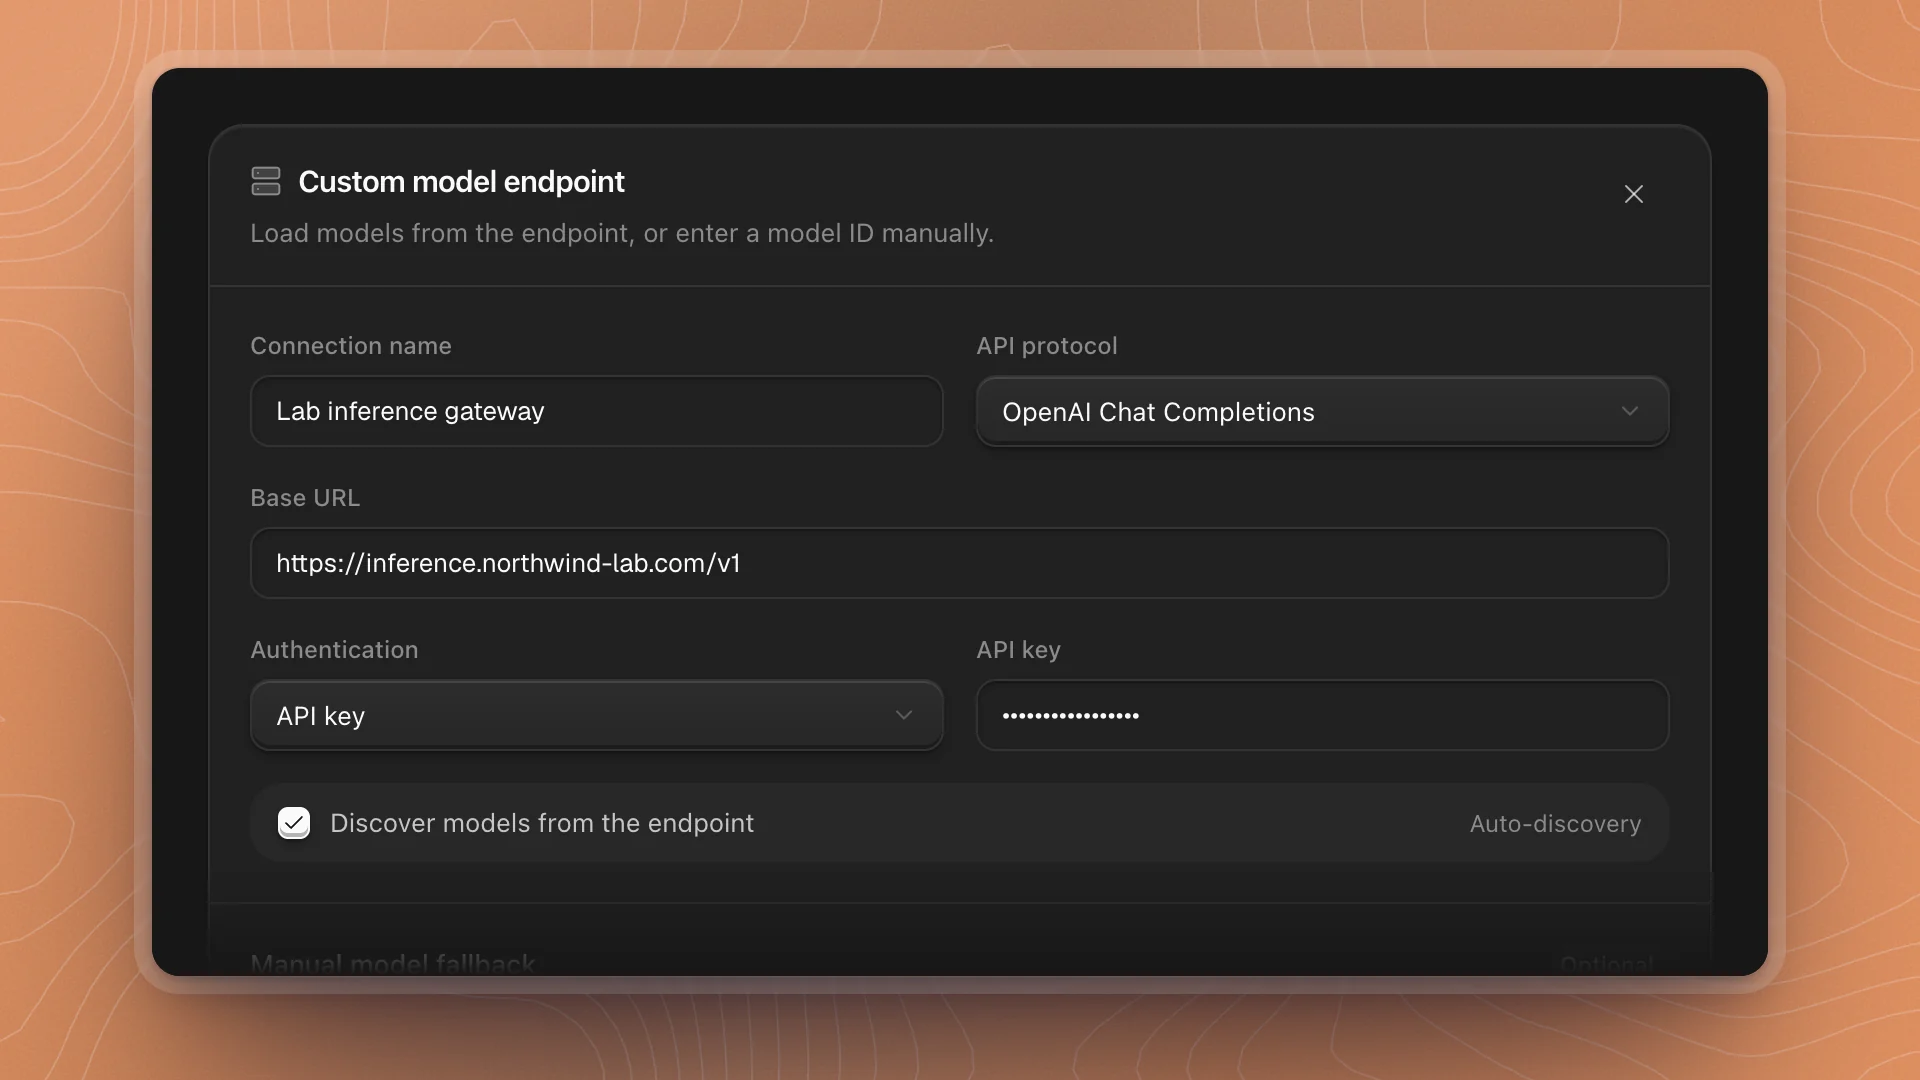Viewport: 1920px width, 1080px height.
Task: Click the Base URL input field
Action: point(959,563)
